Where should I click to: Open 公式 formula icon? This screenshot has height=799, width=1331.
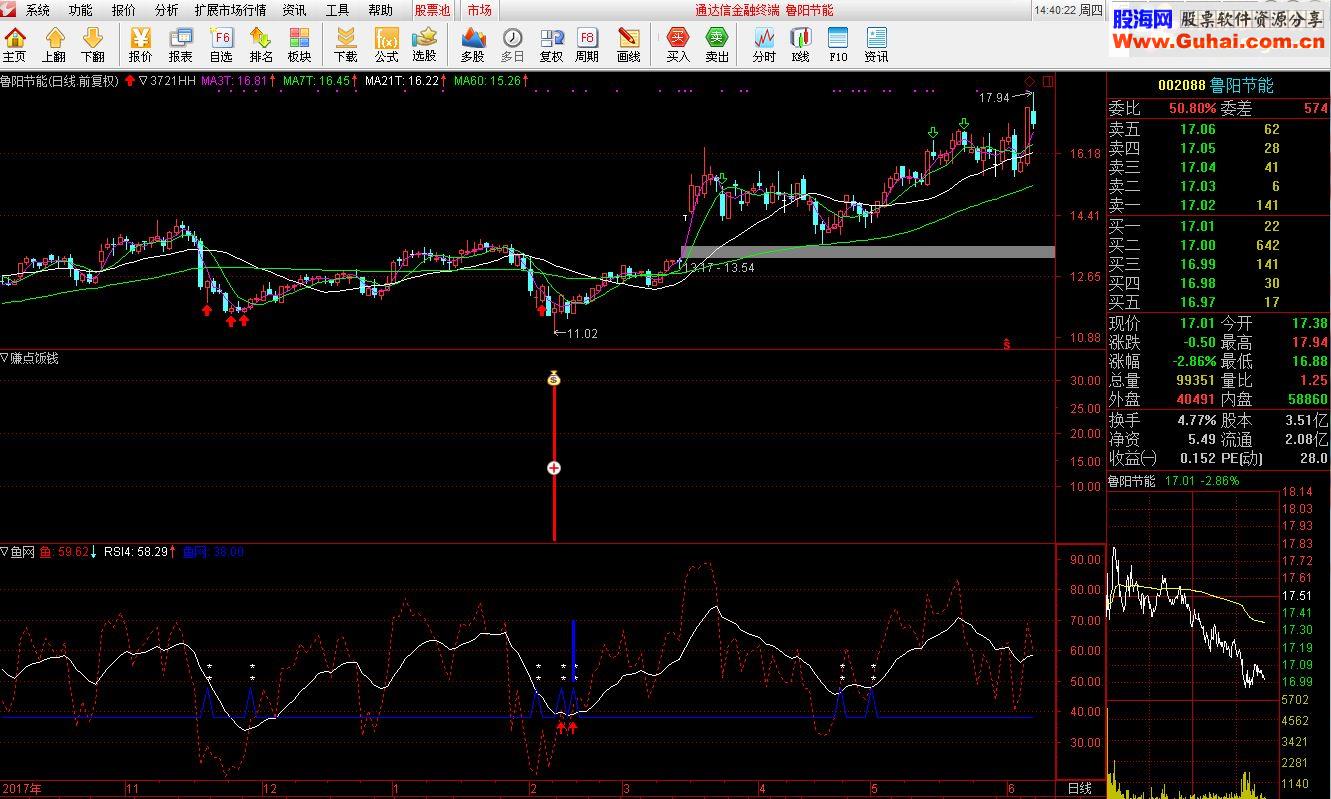[386, 45]
